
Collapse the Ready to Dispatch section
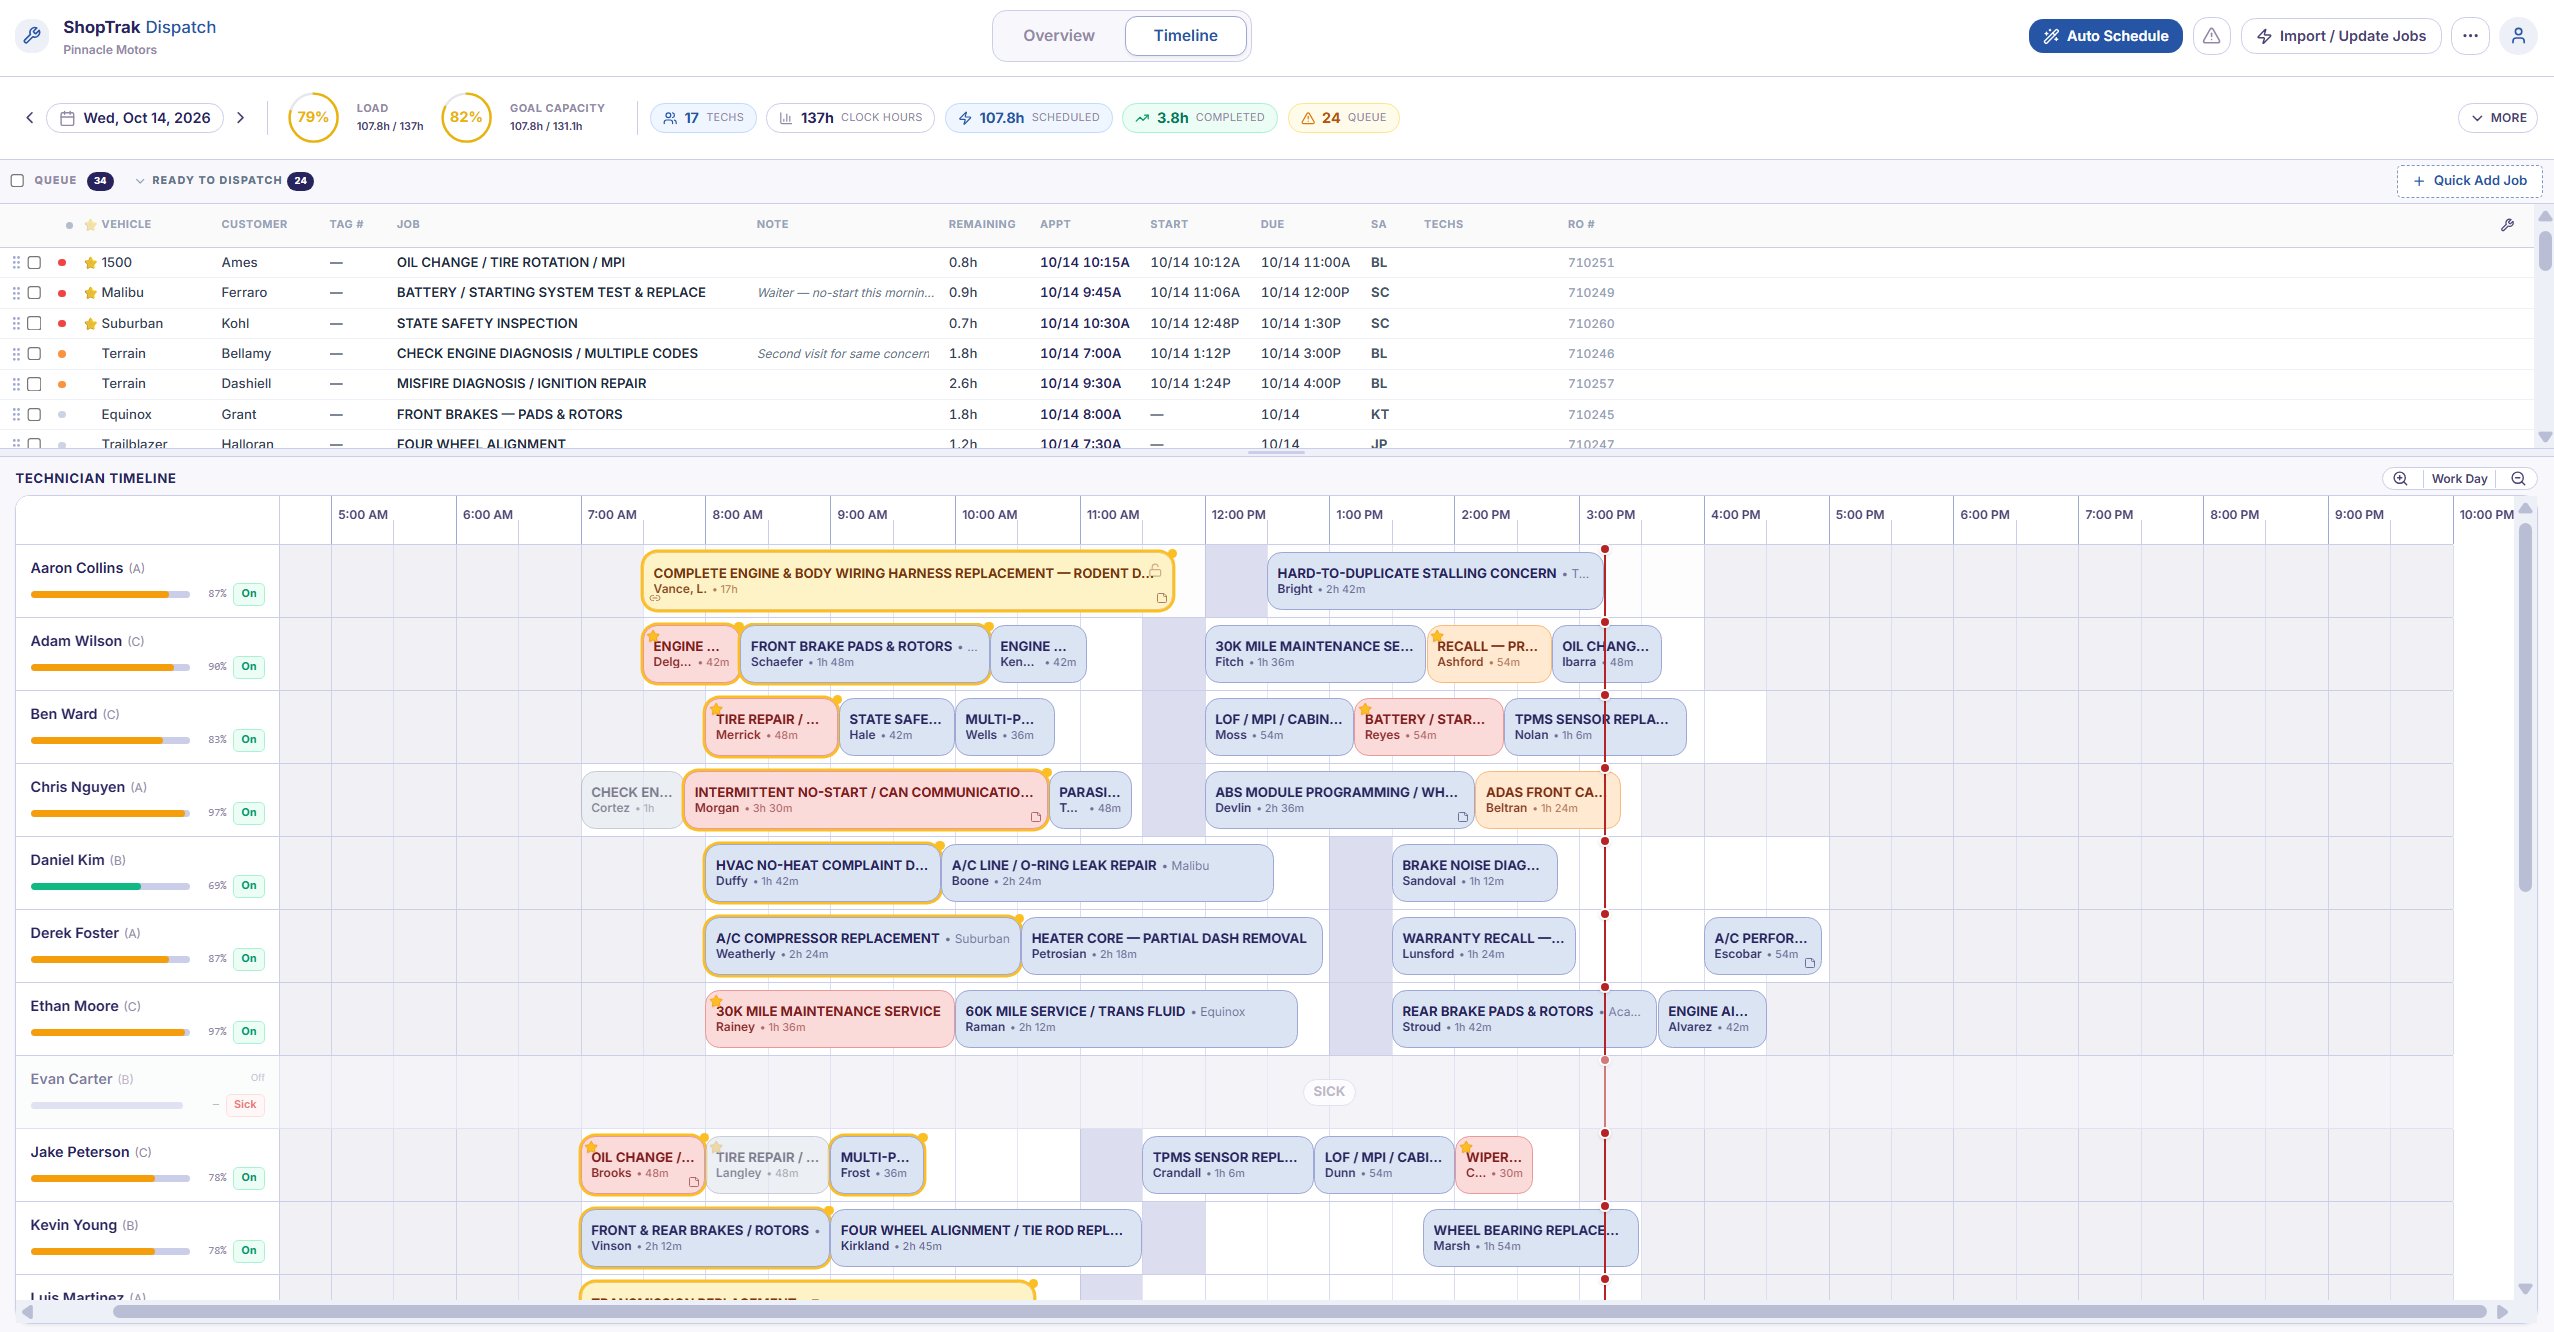point(139,181)
